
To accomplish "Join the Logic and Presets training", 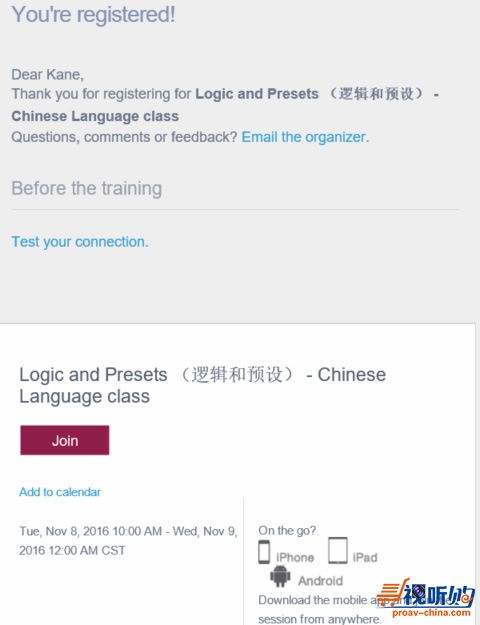I will click(65, 440).
